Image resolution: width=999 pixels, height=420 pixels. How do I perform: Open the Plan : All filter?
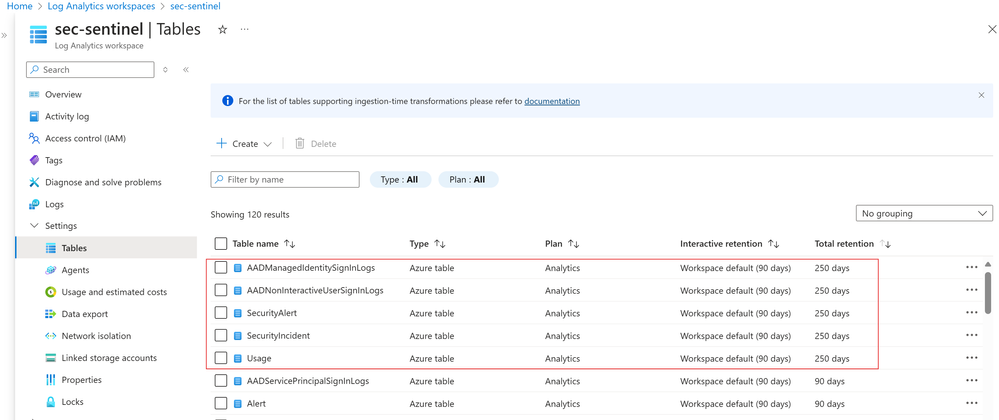click(x=468, y=180)
